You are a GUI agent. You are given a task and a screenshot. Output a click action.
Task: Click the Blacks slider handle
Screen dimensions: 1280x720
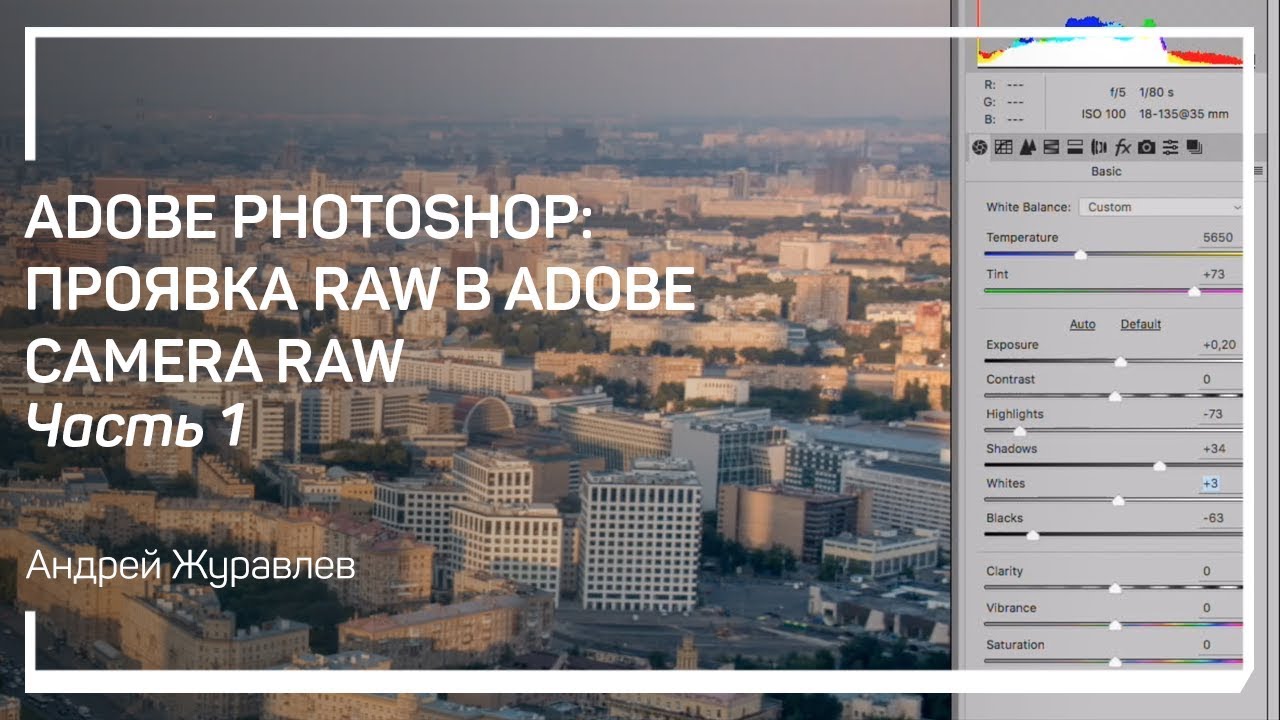pos(1032,536)
